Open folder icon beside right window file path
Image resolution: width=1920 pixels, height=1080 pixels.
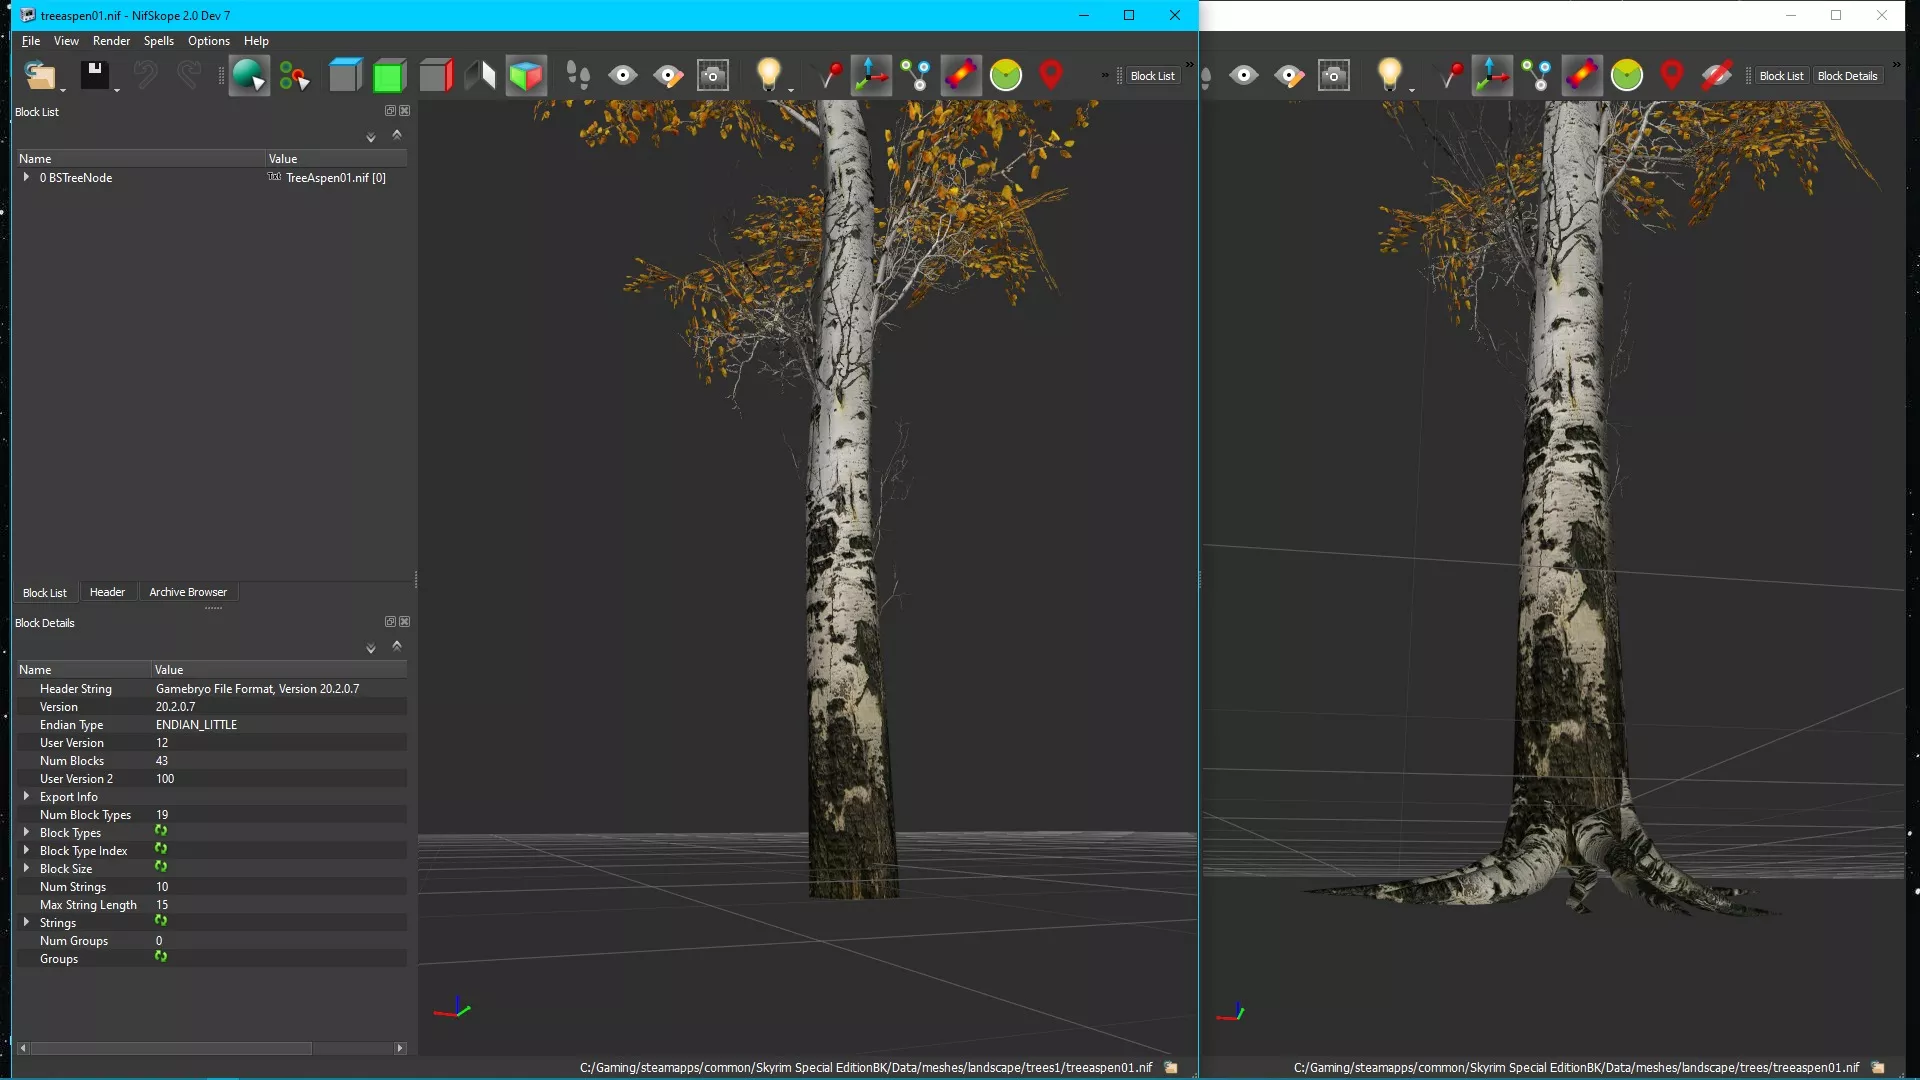(x=1878, y=1067)
